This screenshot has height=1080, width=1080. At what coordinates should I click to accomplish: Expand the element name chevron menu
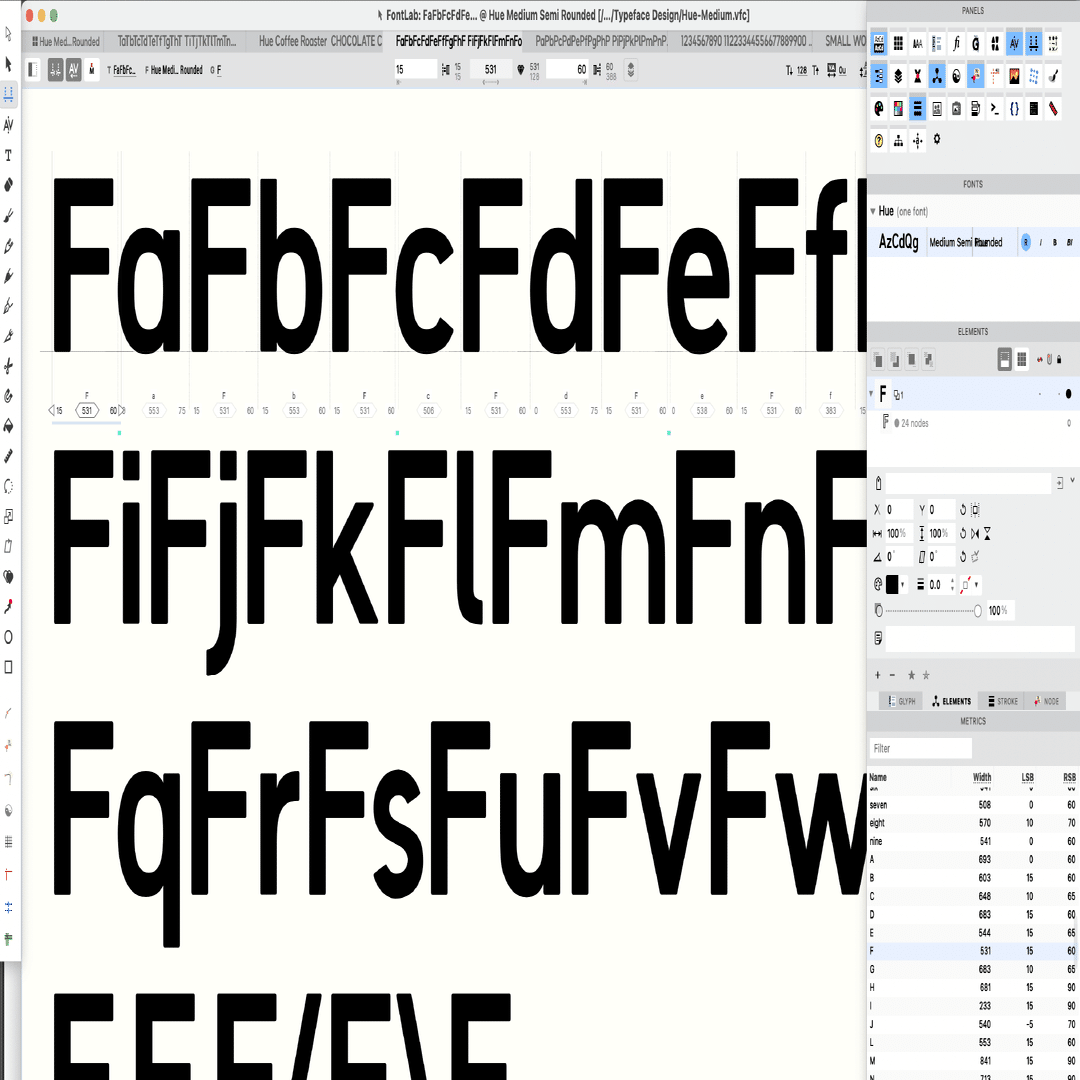(x=1072, y=481)
